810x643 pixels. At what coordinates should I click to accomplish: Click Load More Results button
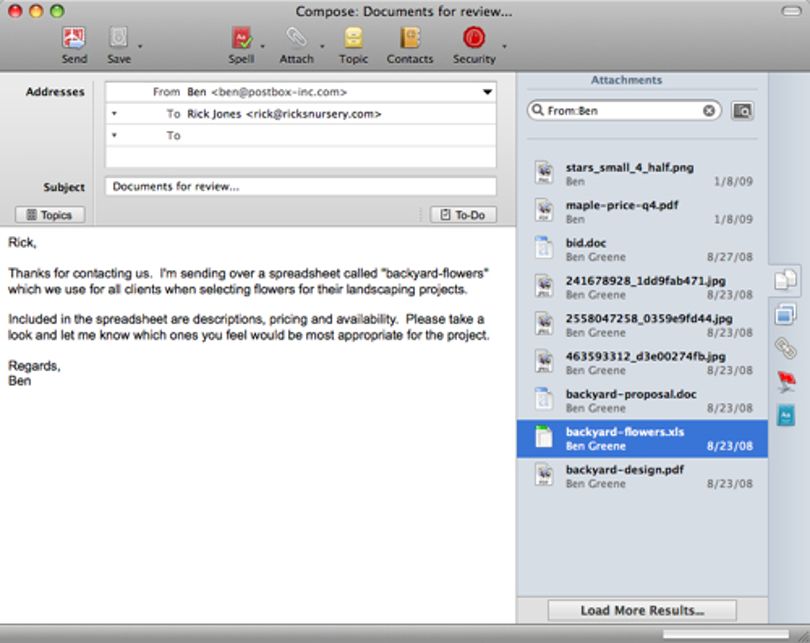pos(642,610)
